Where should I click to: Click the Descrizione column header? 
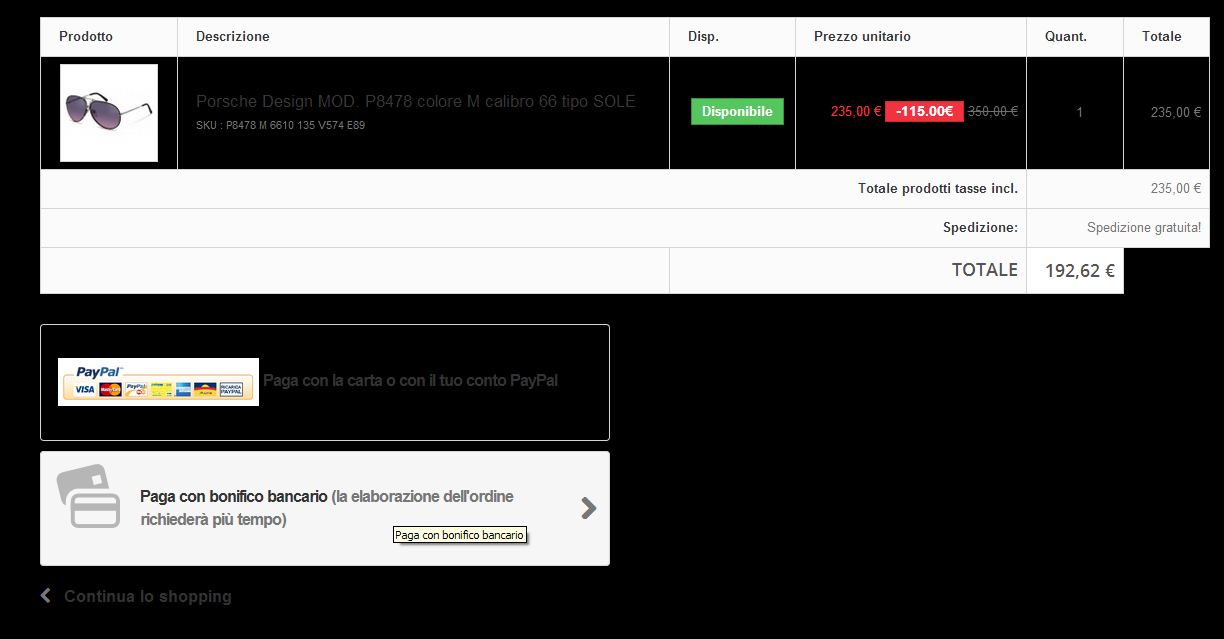click(x=233, y=37)
